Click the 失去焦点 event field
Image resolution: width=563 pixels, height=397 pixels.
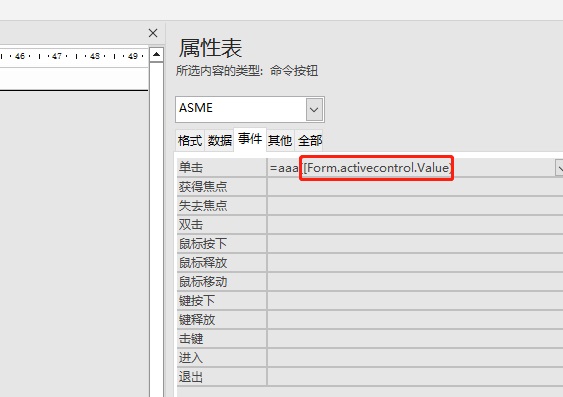point(415,206)
